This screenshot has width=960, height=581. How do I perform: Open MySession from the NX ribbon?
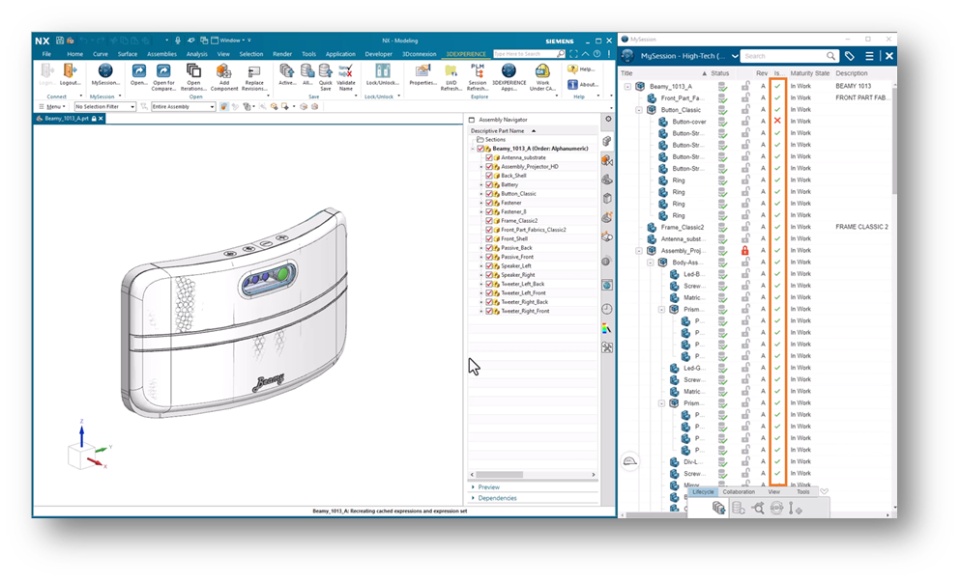pyautogui.click(x=105, y=71)
